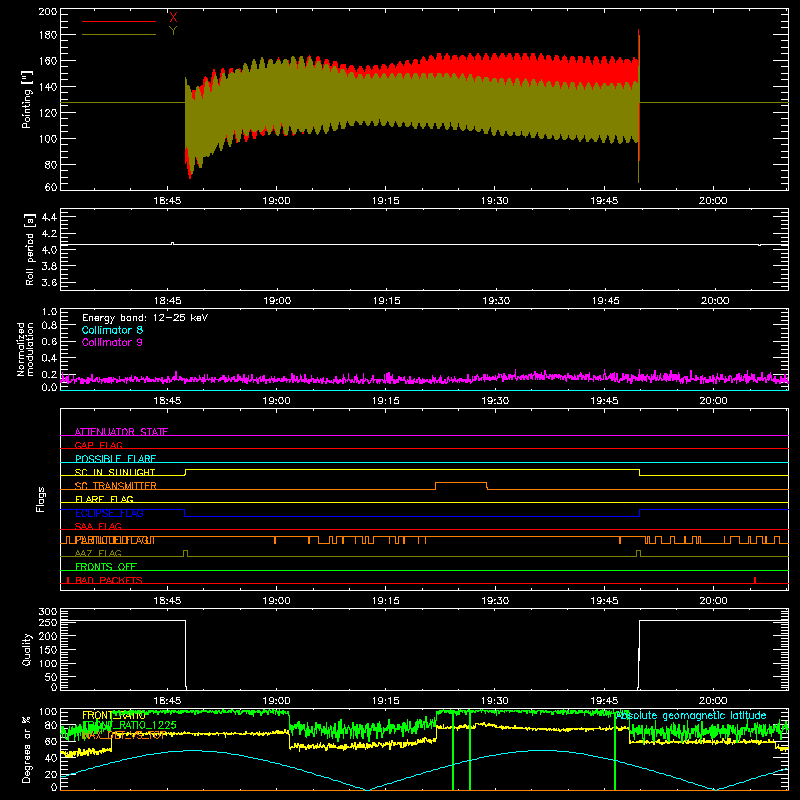
Task: Click the Degrees or % axis title
Action: pos(27,749)
